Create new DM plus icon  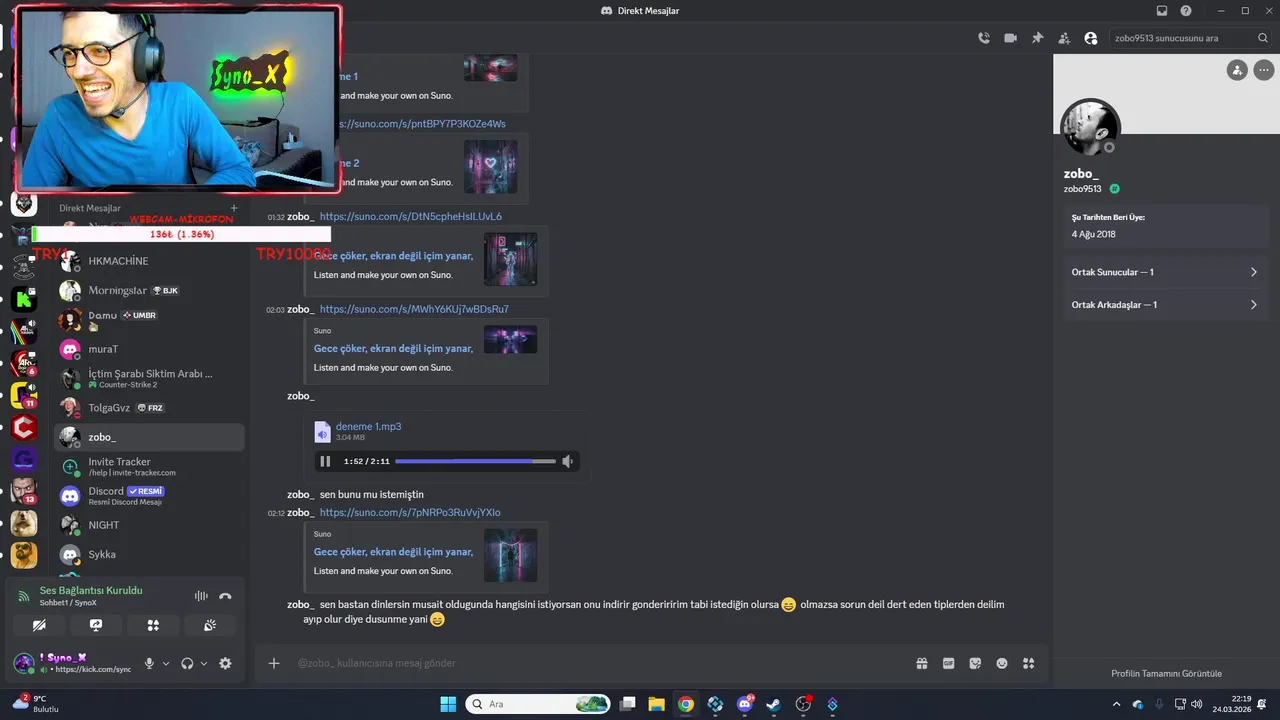(x=234, y=208)
